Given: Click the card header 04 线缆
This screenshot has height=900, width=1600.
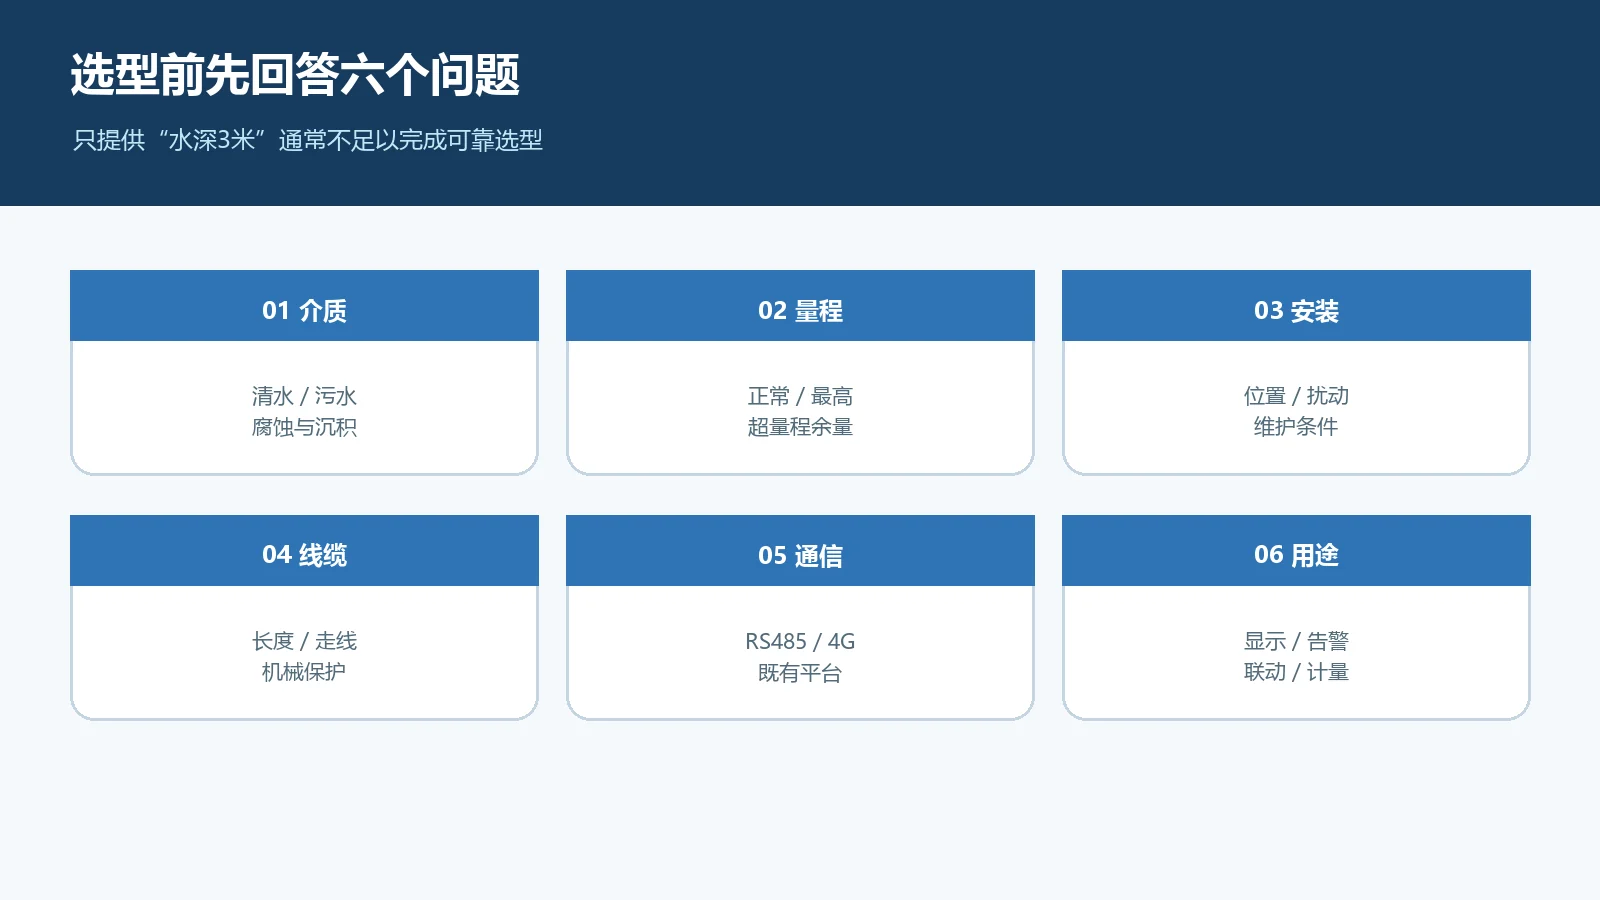Looking at the screenshot, I should [304, 551].
